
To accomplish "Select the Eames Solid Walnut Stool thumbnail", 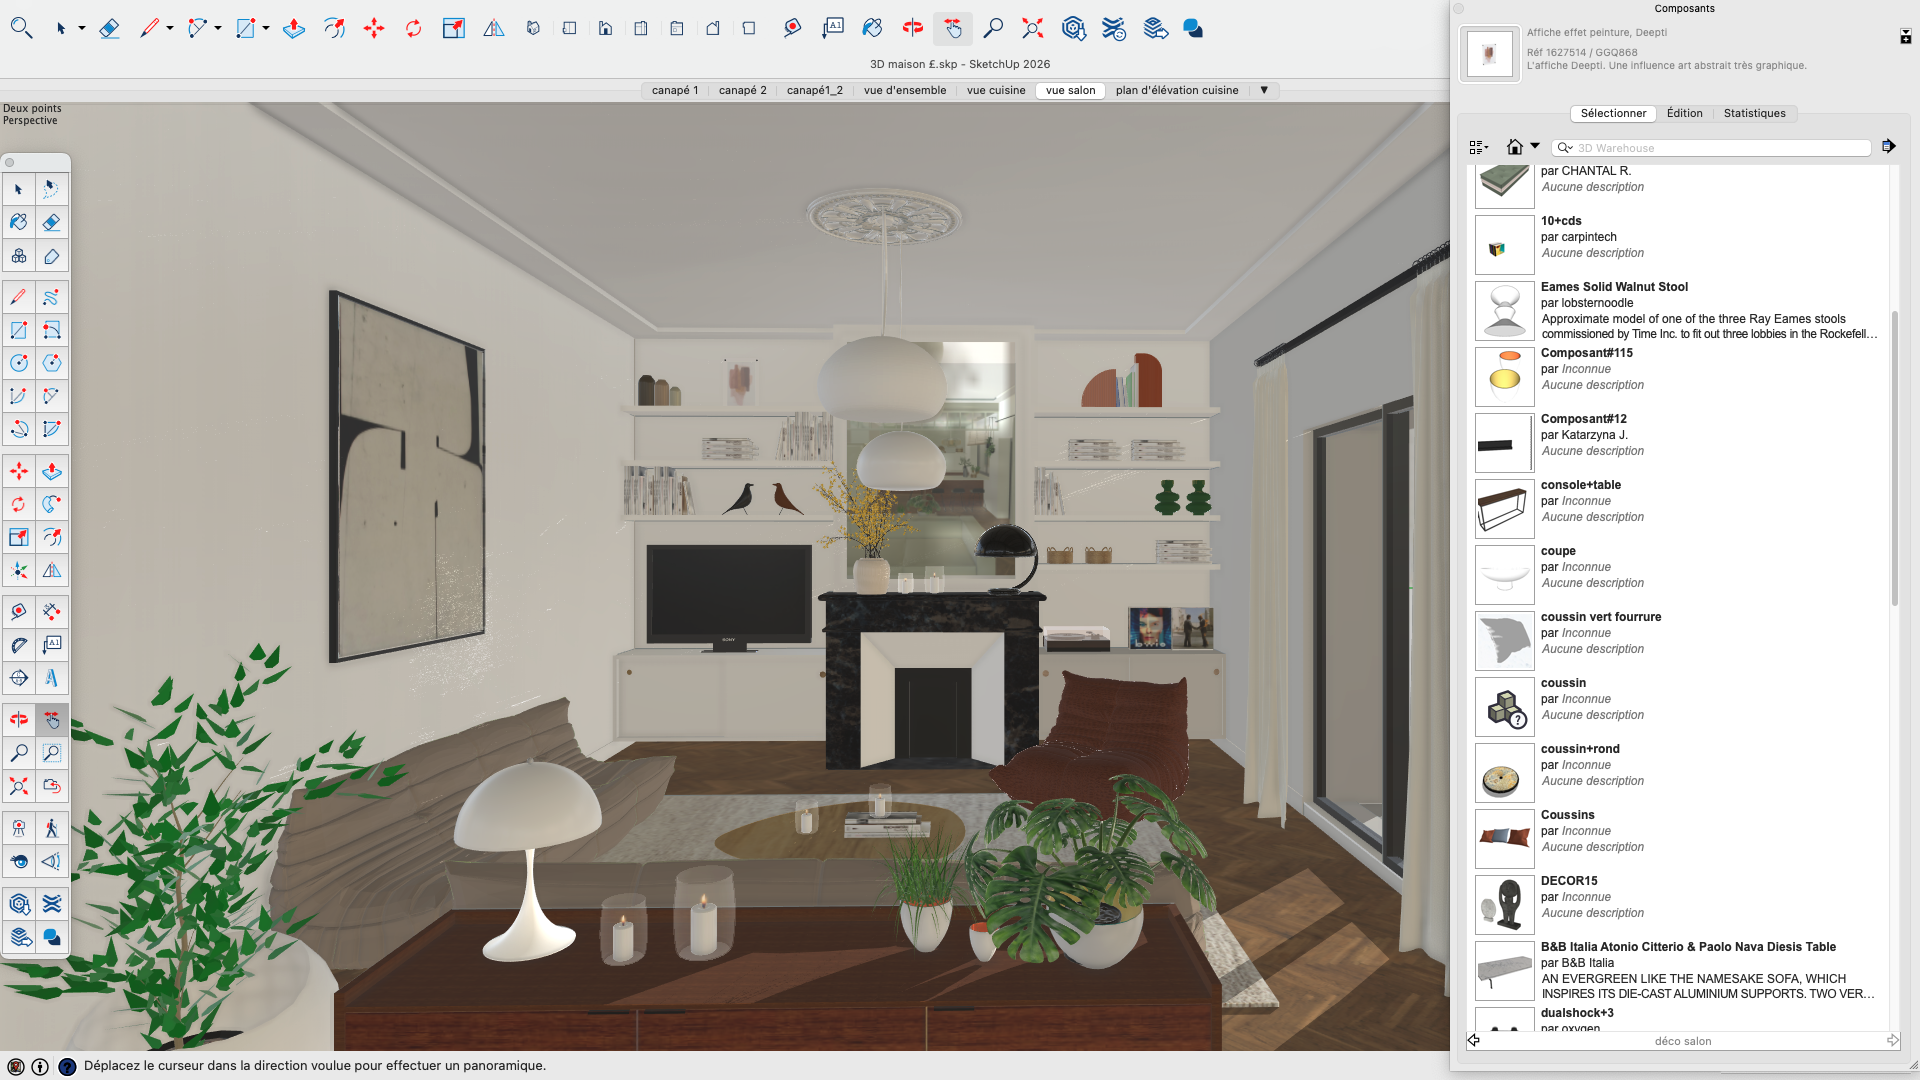I will point(1504,310).
